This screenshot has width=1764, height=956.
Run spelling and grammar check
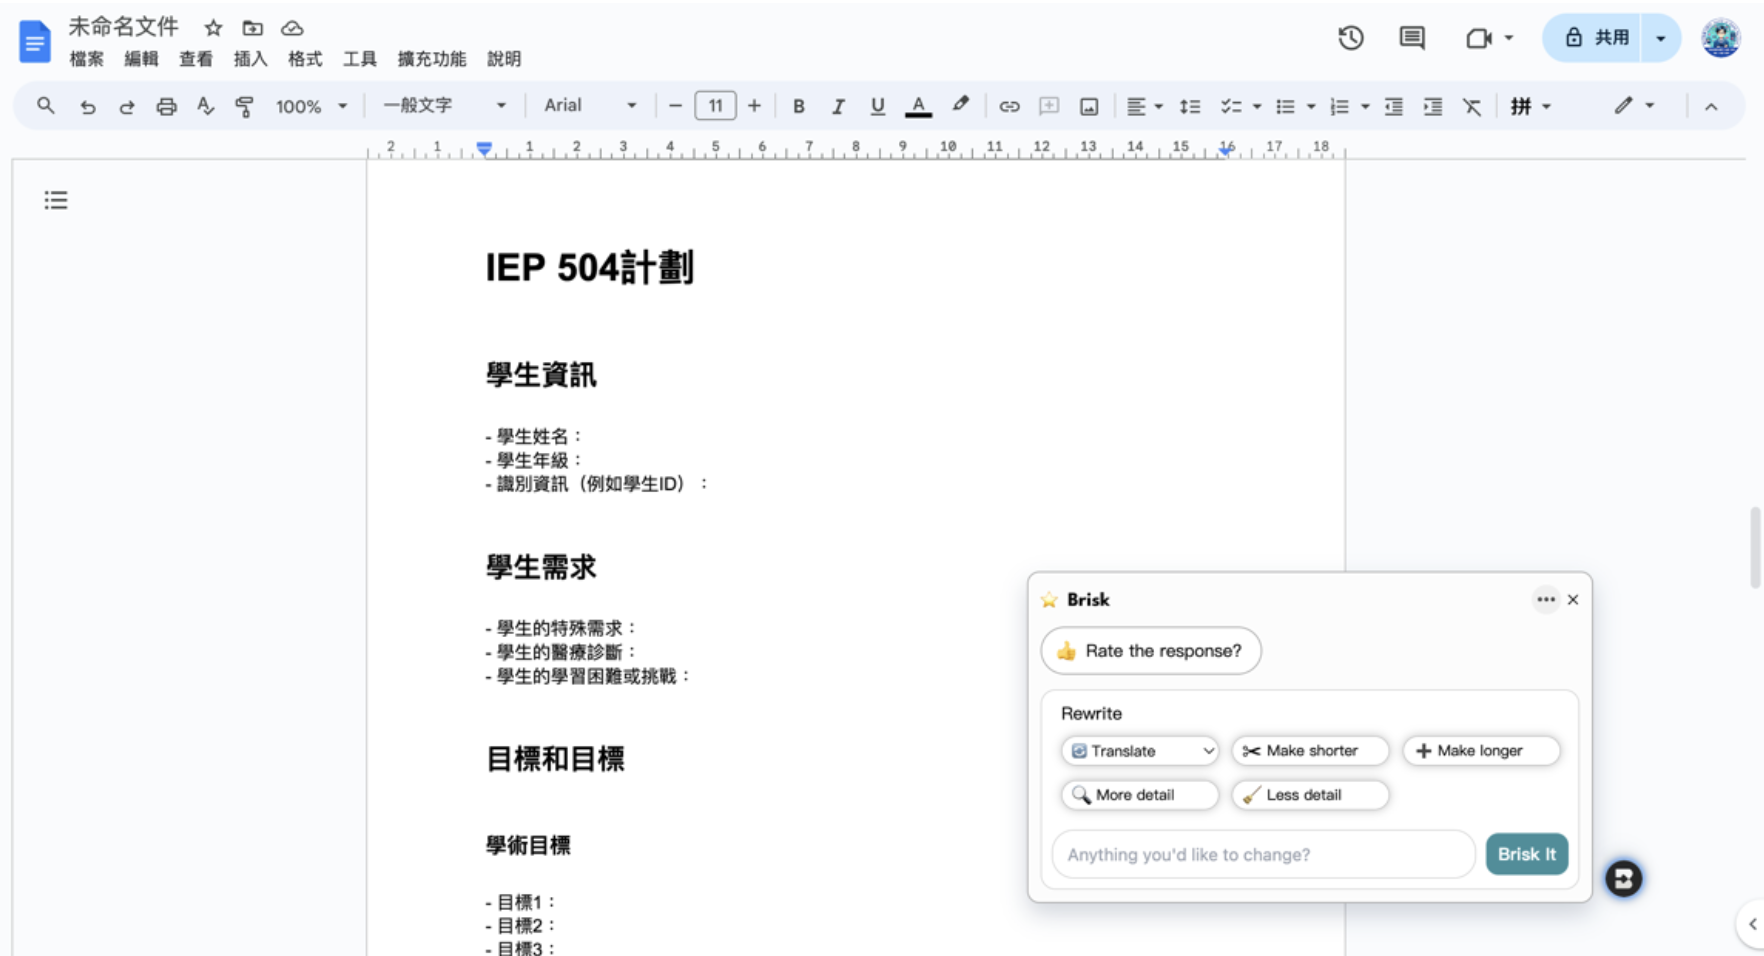(x=206, y=106)
